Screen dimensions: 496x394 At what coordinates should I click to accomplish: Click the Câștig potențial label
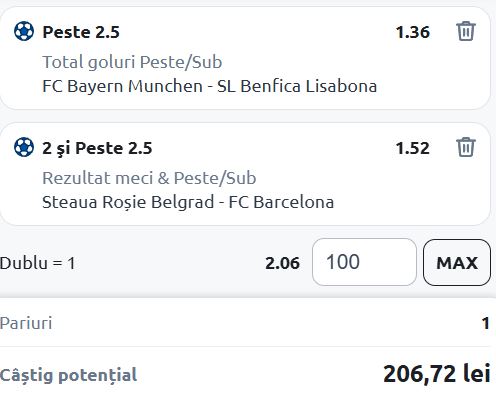tap(68, 375)
